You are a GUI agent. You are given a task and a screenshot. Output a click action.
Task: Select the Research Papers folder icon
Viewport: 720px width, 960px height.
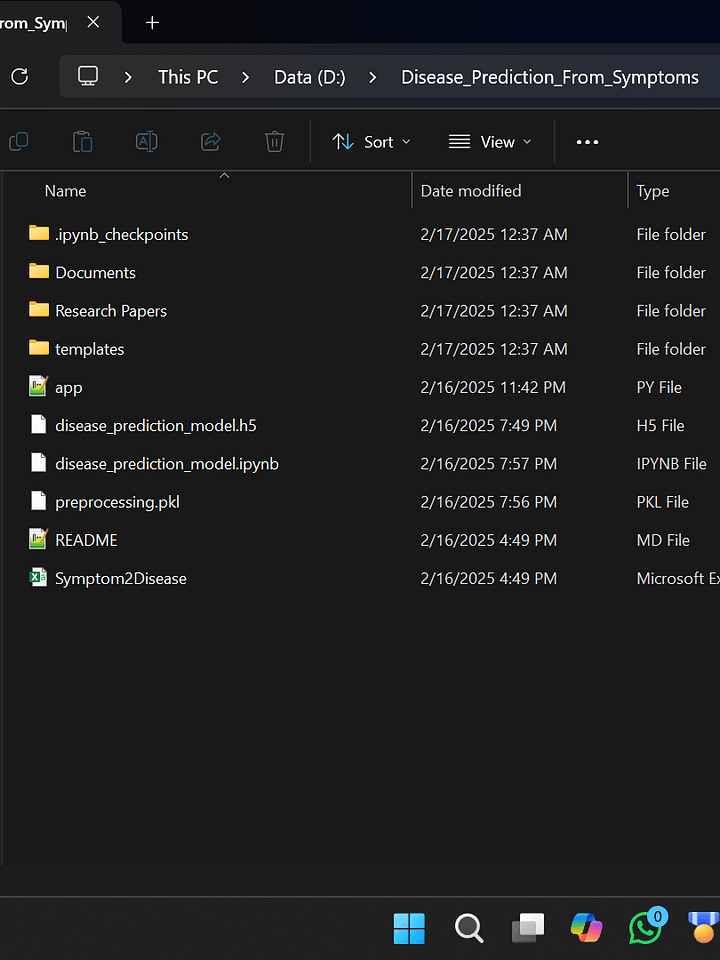[39, 310]
